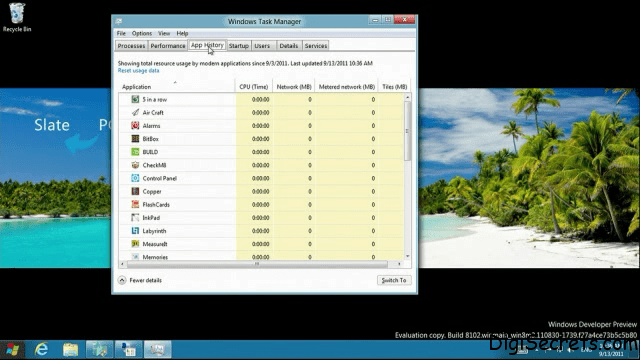Click the BUILD app icon
Screen dimensions: 640x360
point(135,152)
